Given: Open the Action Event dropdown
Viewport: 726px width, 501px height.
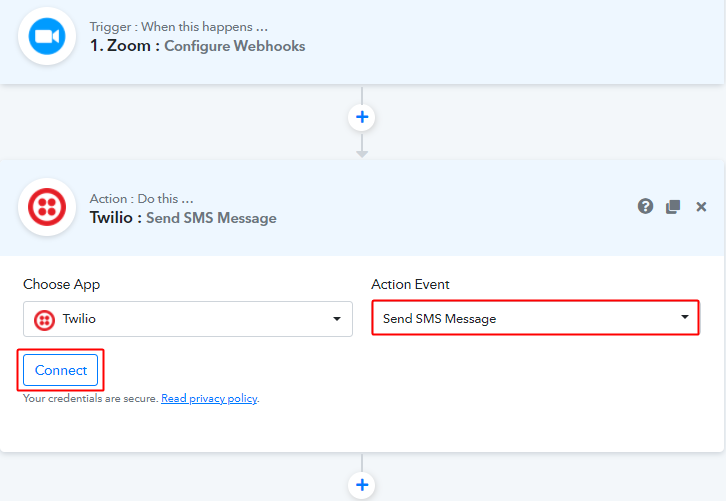Looking at the screenshot, I should pyautogui.click(x=535, y=318).
